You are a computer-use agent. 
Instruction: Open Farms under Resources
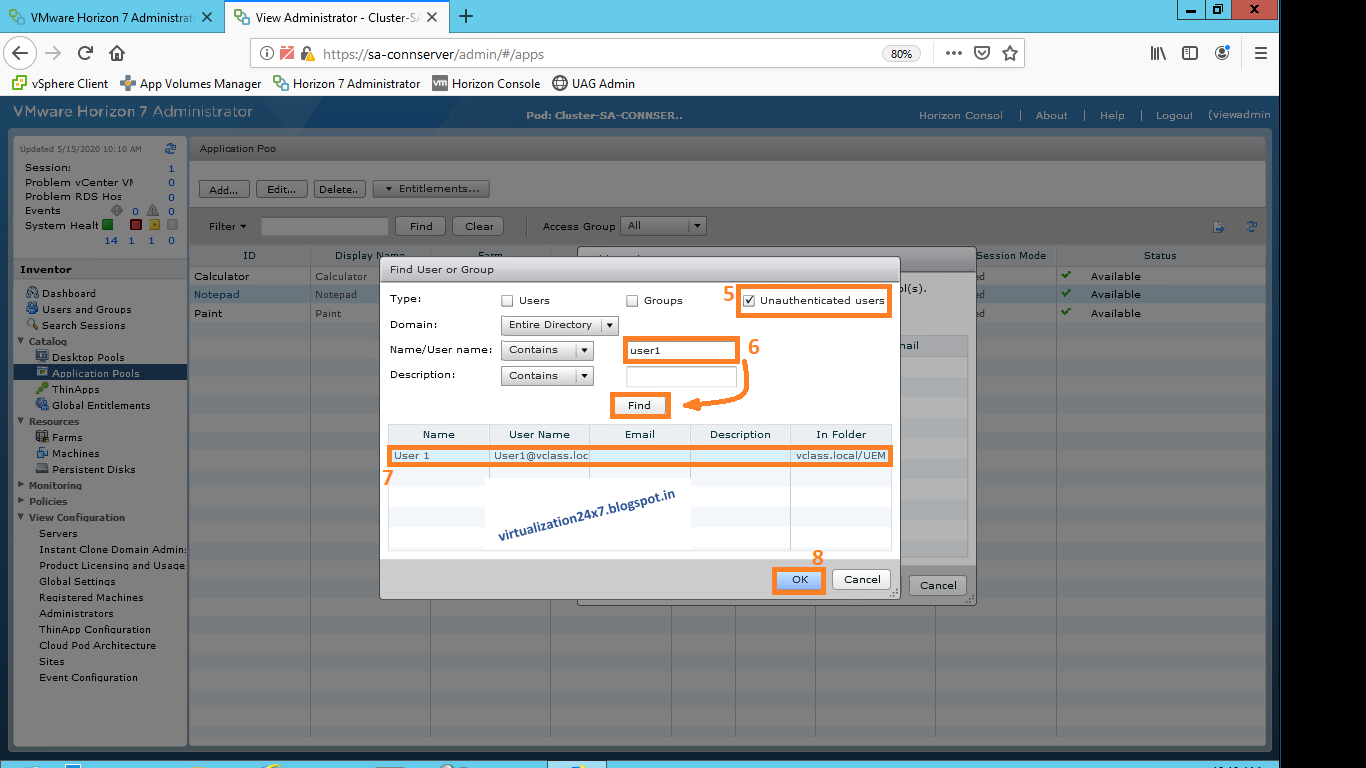coord(67,437)
